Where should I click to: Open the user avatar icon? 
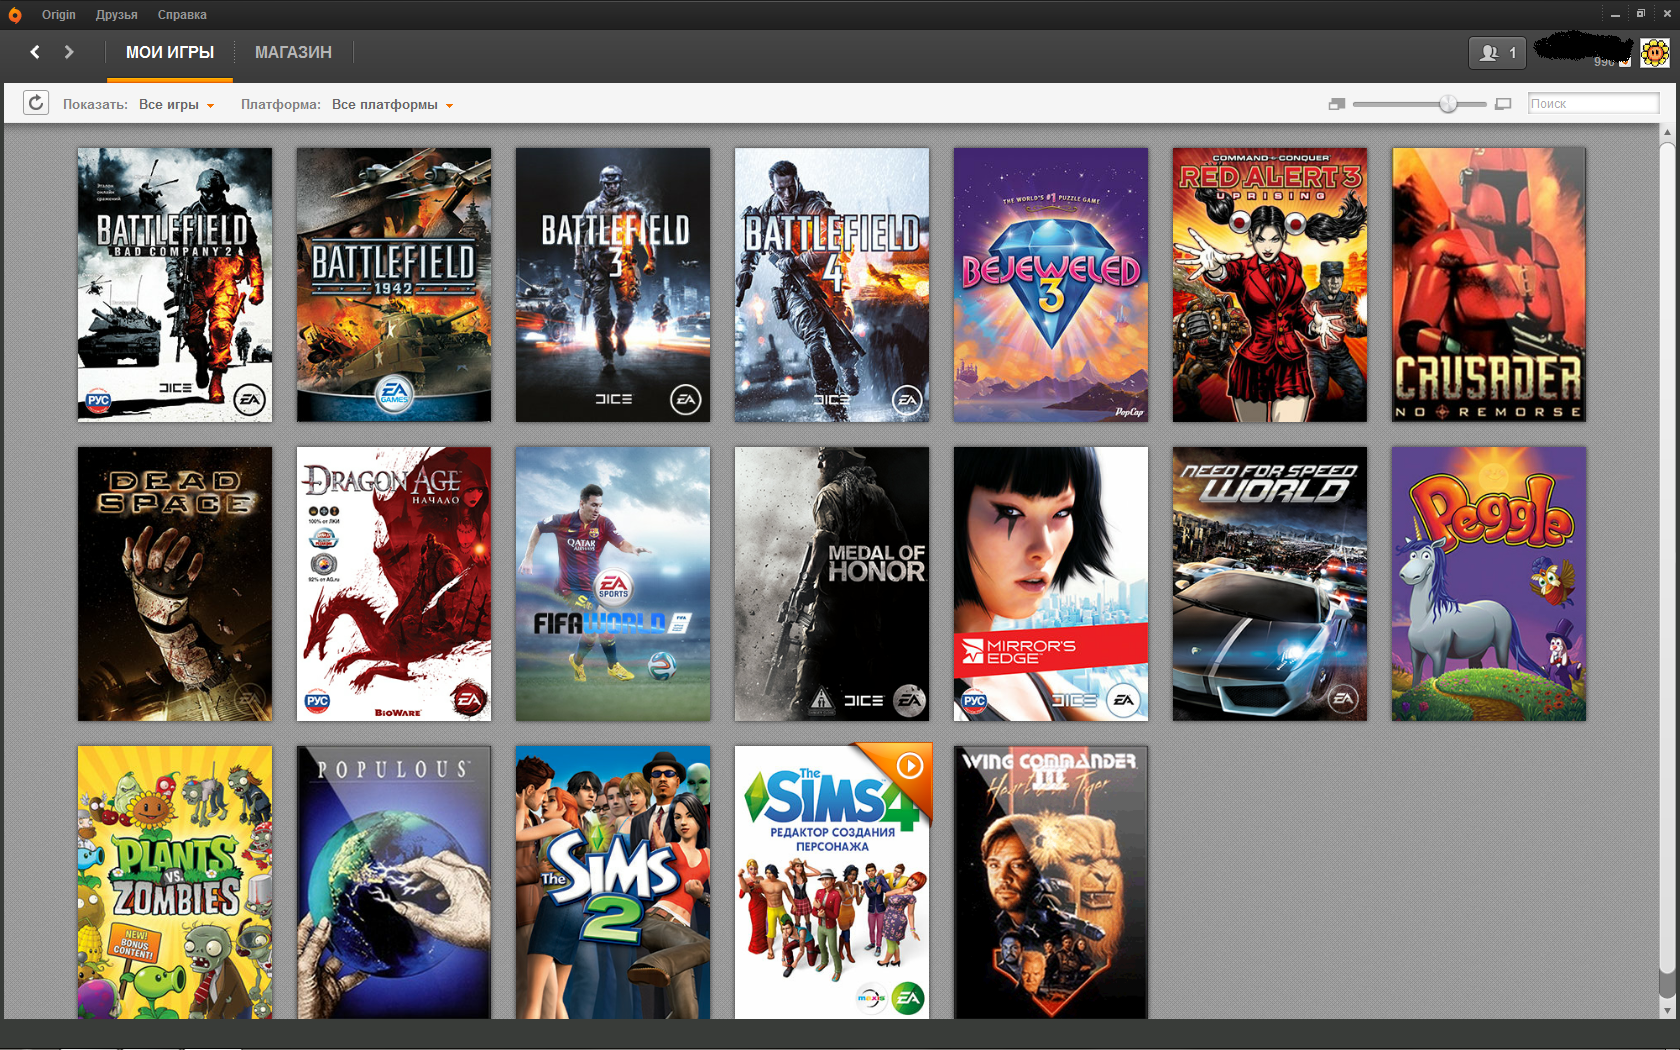(1655, 52)
